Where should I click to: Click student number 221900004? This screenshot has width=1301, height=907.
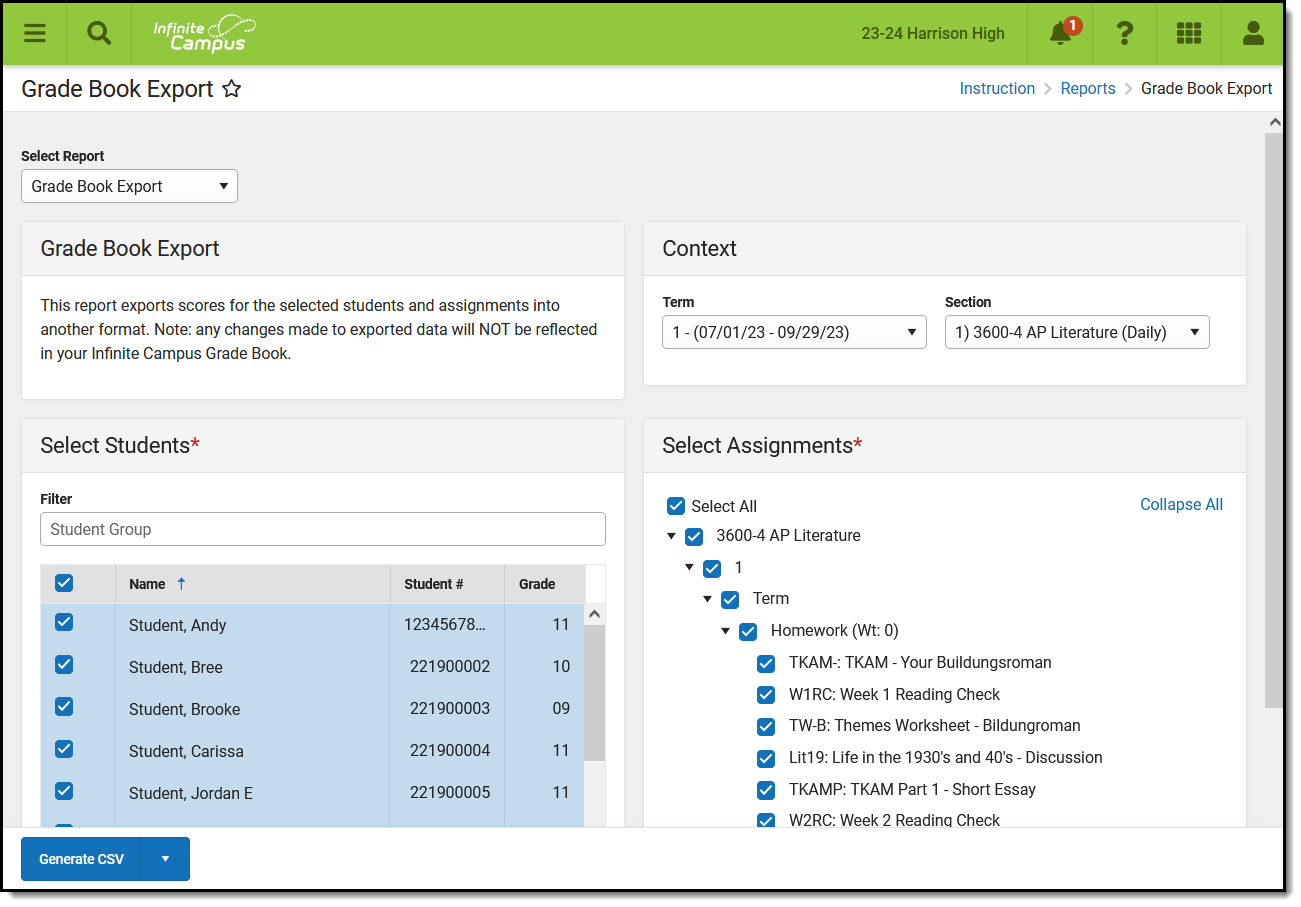(450, 751)
